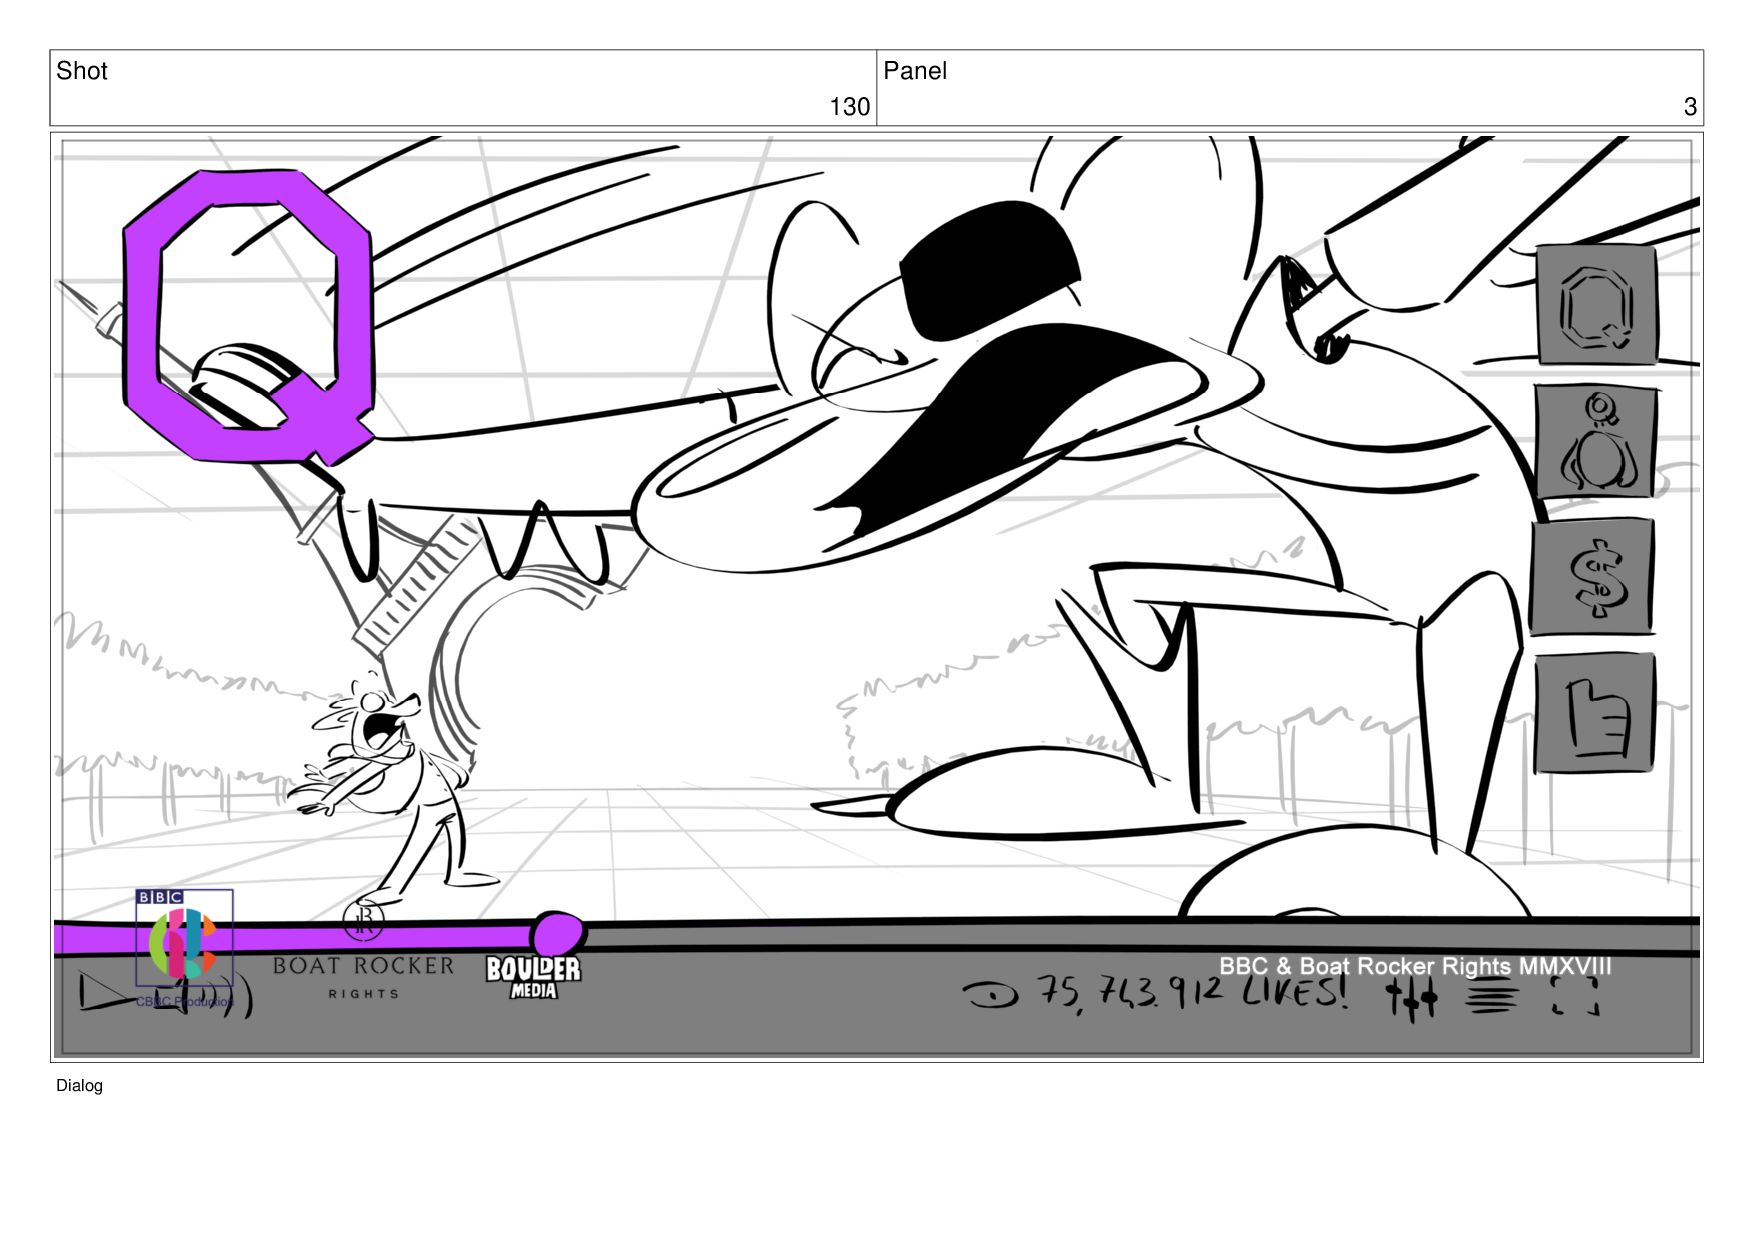Click the Boat Rocker Rights logo
The height and width of the screenshot is (1240, 1754).
(363, 950)
